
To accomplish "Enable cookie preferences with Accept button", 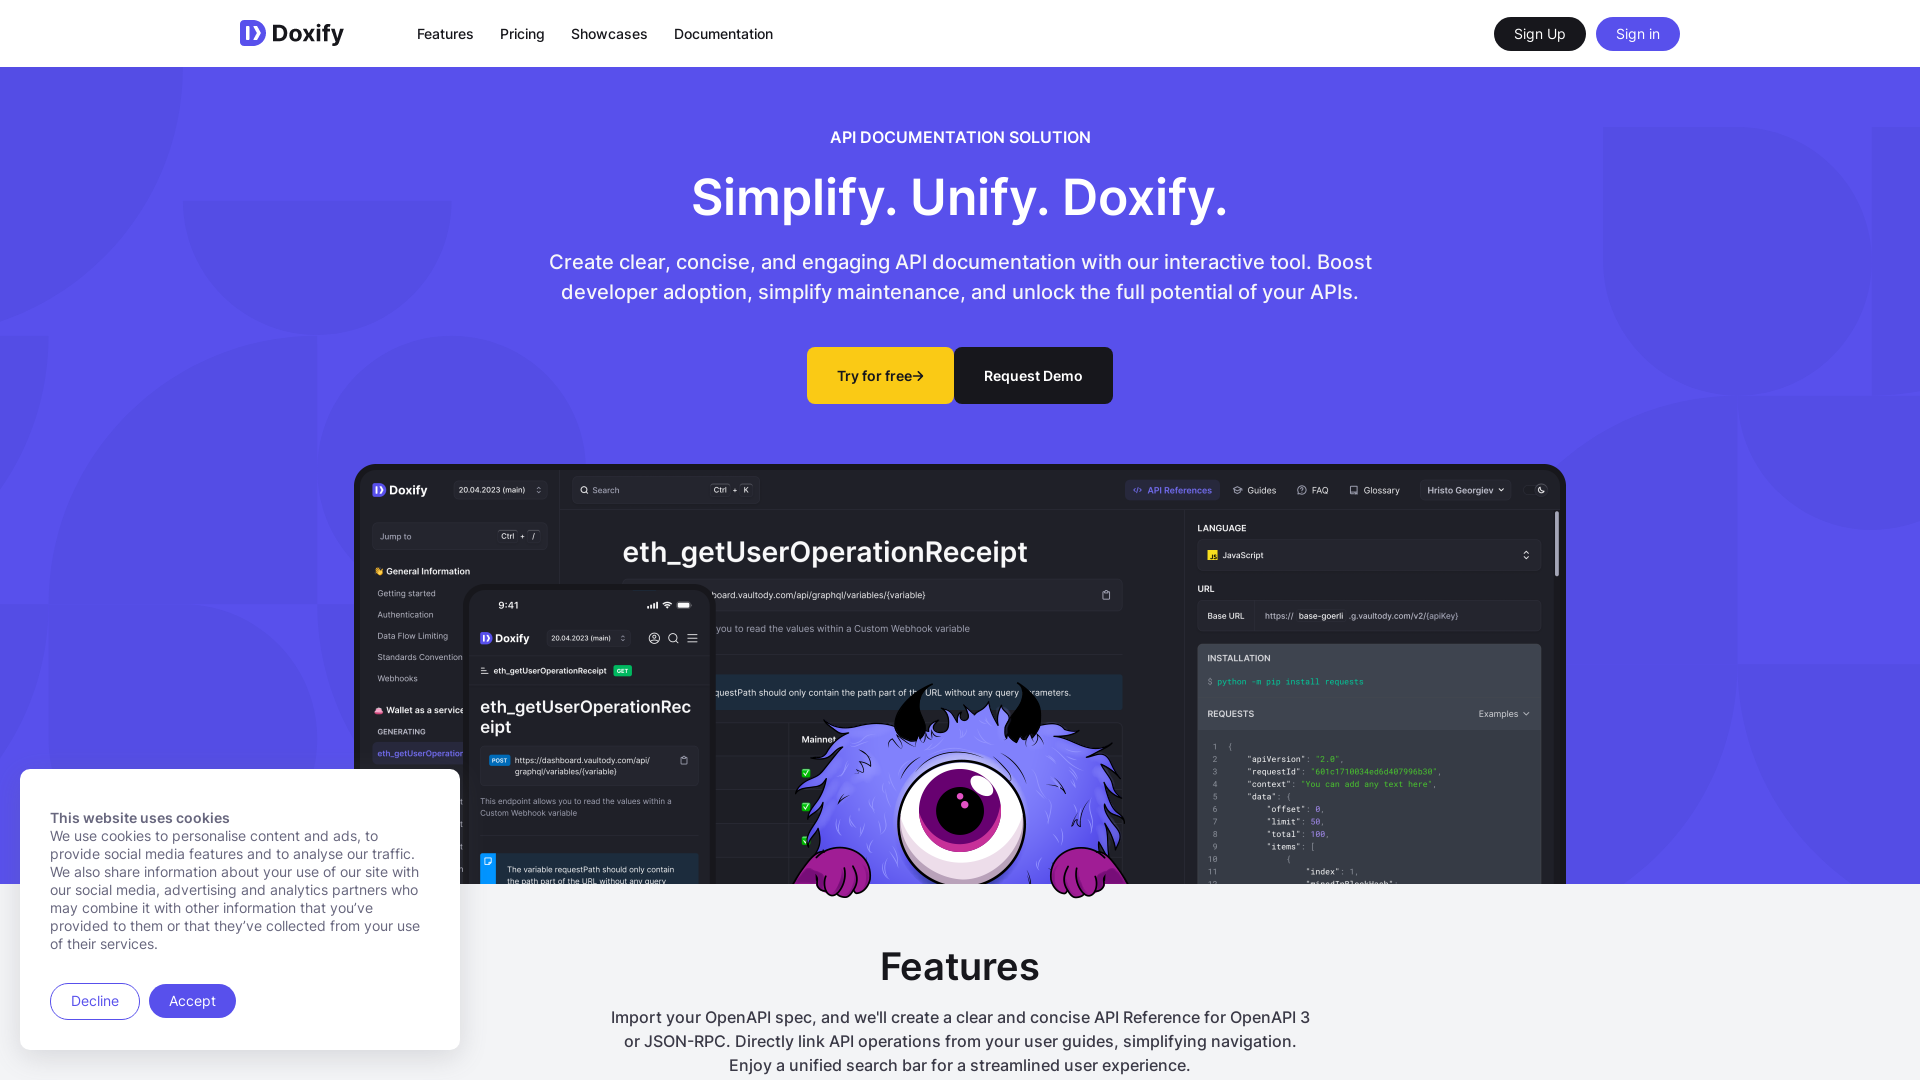I will (x=191, y=1000).
